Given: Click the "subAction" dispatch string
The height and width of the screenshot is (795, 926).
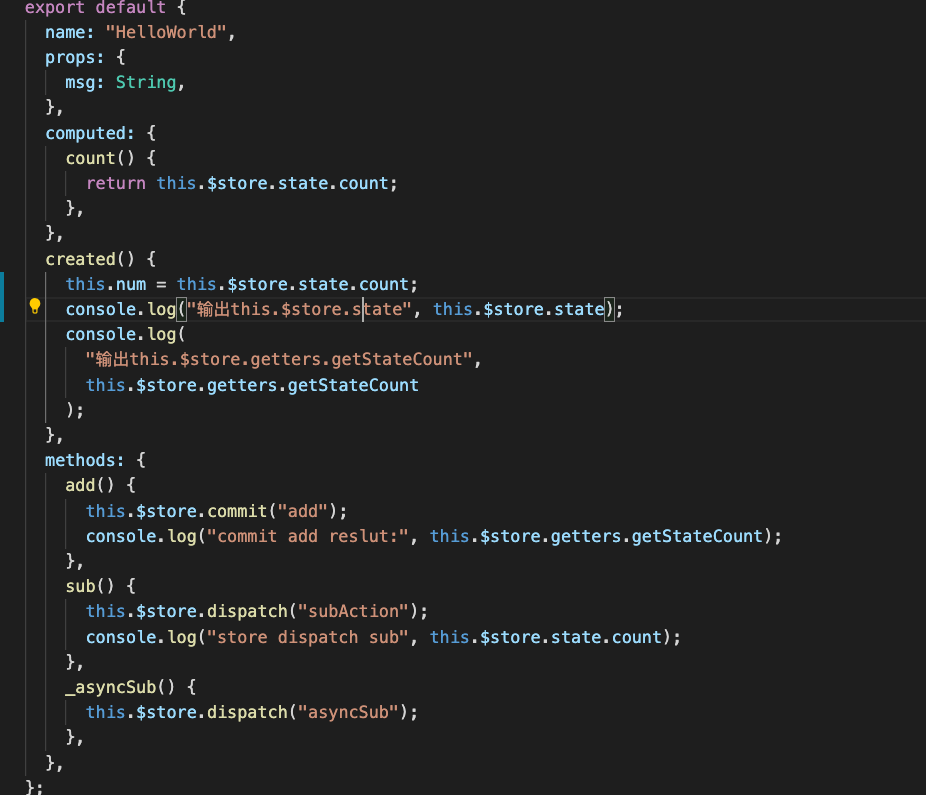Looking at the screenshot, I should click(x=353, y=611).
